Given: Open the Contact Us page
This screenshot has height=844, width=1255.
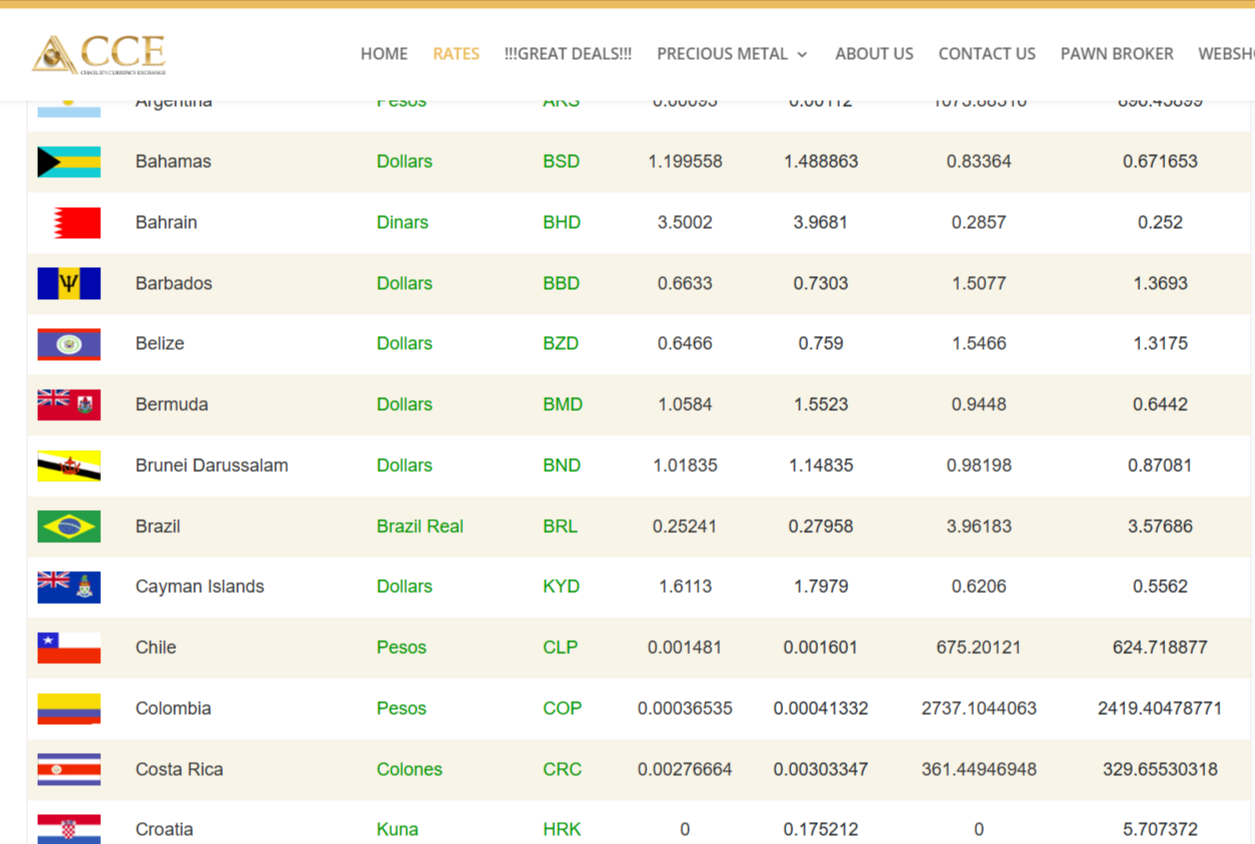Looking at the screenshot, I should (x=986, y=54).
